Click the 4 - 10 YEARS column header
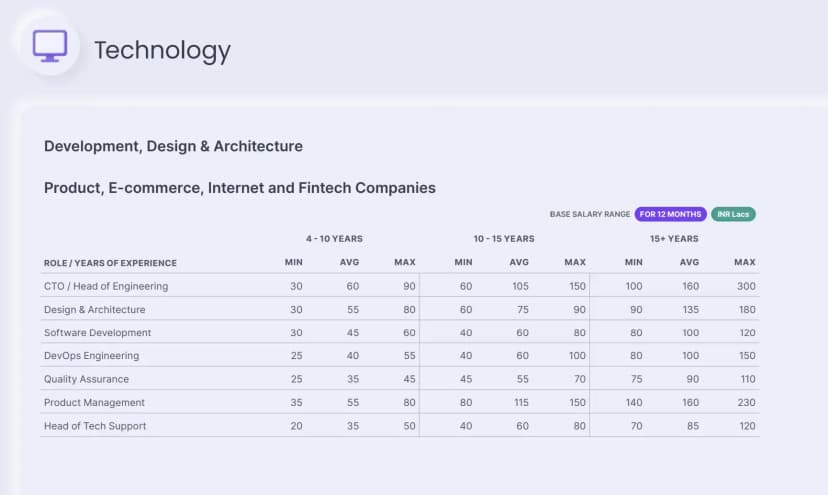This screenshot has height=495, width=828. pos(334,239)
